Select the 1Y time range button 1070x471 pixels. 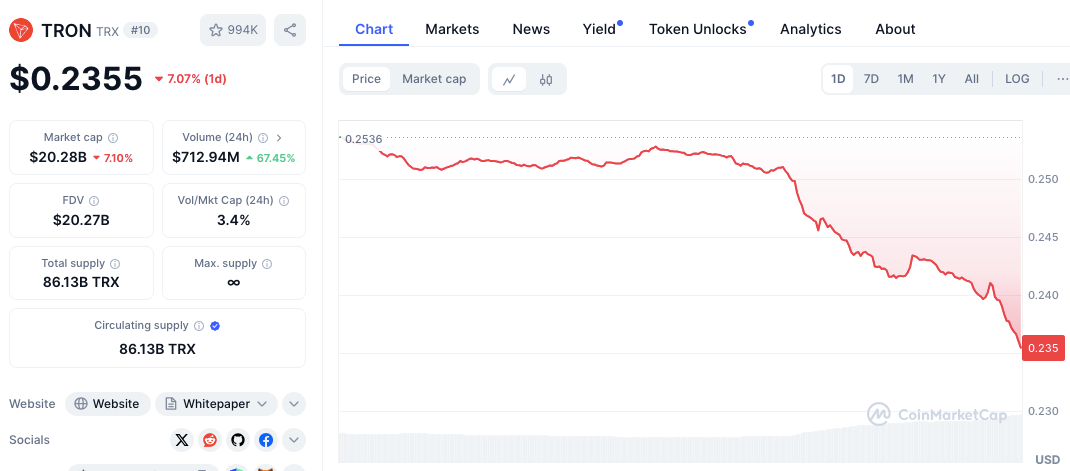[939, 79]
